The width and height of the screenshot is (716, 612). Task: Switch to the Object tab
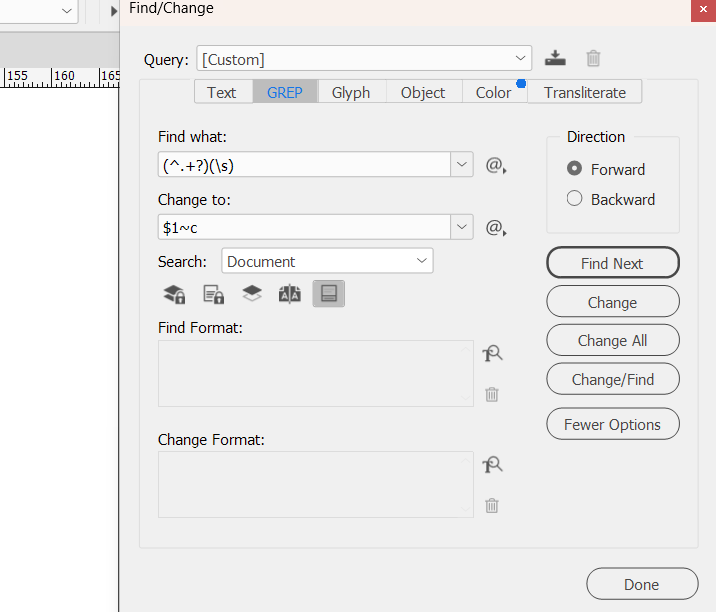424,92
